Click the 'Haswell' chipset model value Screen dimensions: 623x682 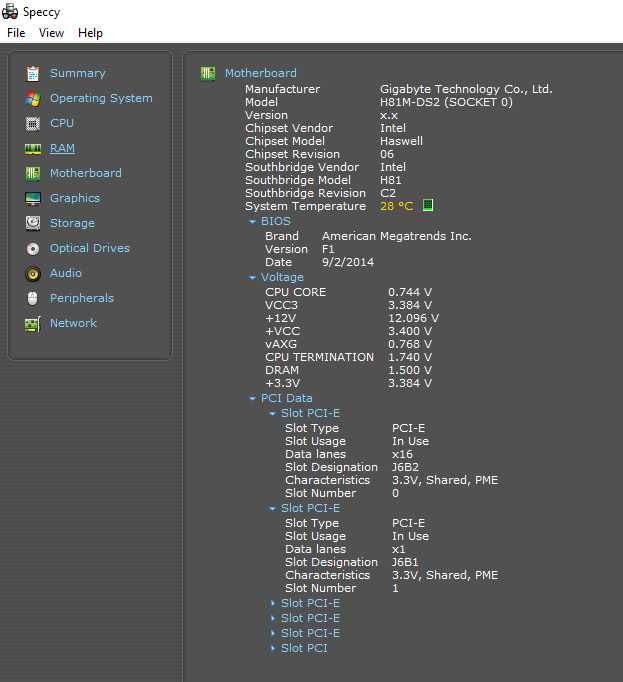point(401,141)
